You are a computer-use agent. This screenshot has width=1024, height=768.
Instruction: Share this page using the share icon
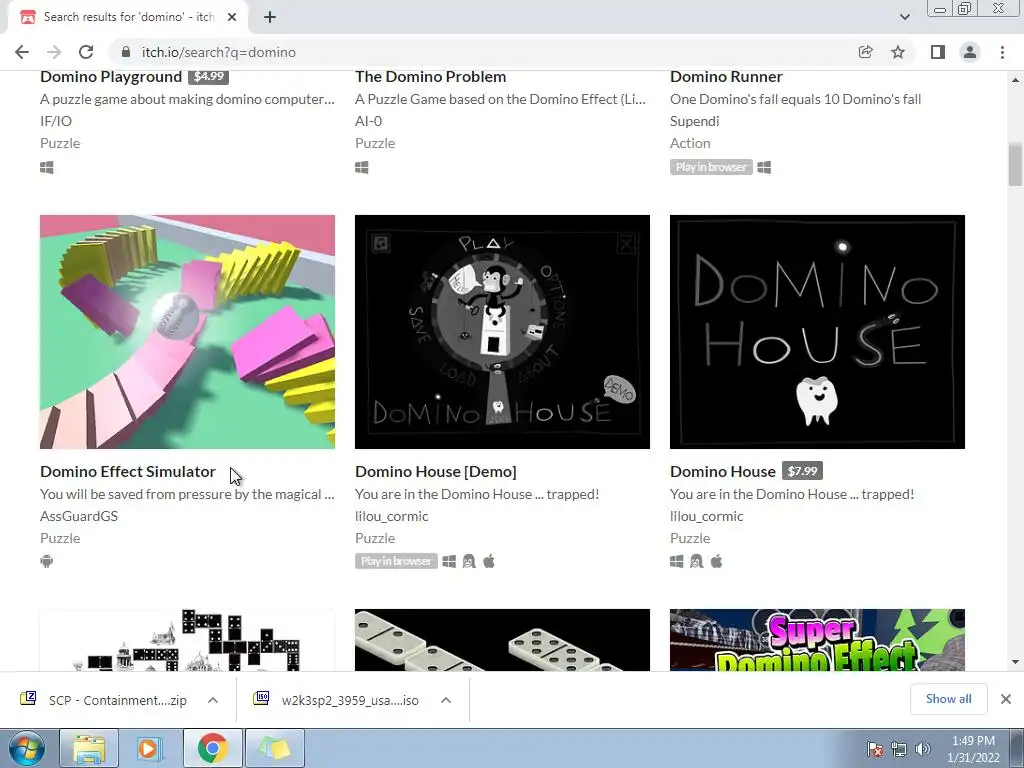click(x=866, y=52)
